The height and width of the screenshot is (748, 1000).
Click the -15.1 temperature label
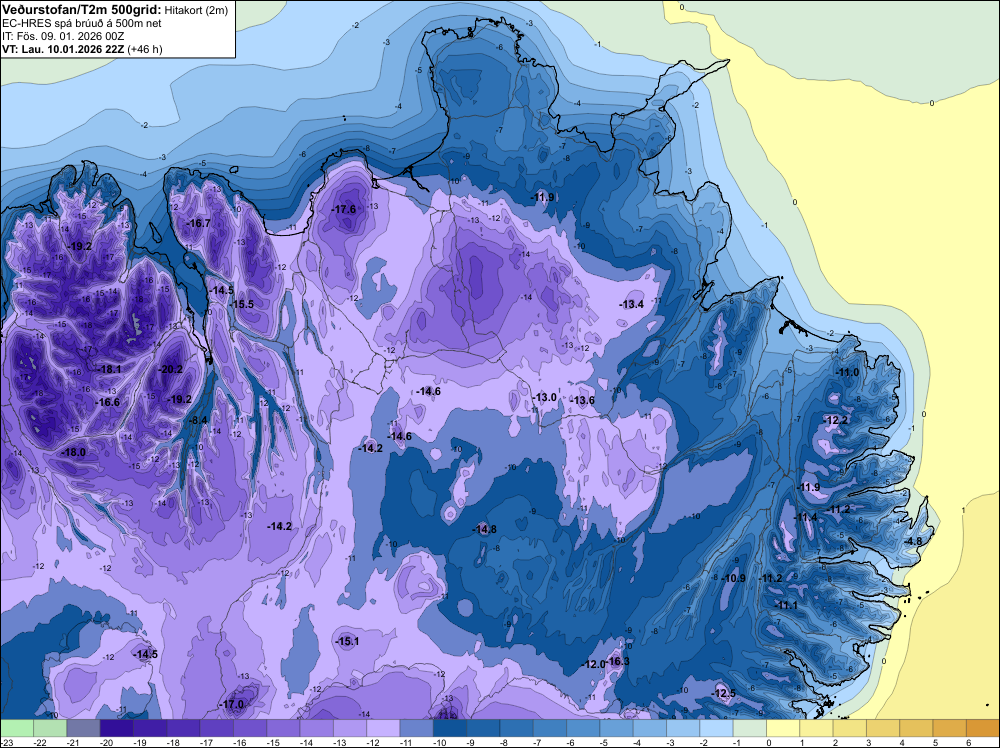click(347, 642)
